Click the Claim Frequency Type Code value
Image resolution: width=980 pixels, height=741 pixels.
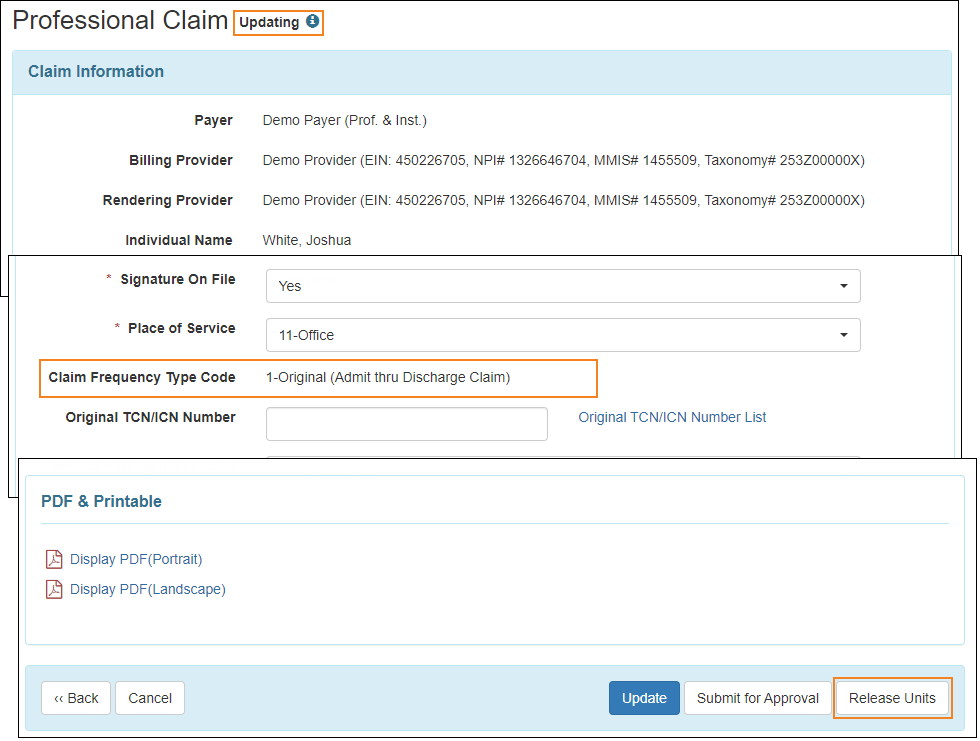pyautogui.click(x=388, y=377)
